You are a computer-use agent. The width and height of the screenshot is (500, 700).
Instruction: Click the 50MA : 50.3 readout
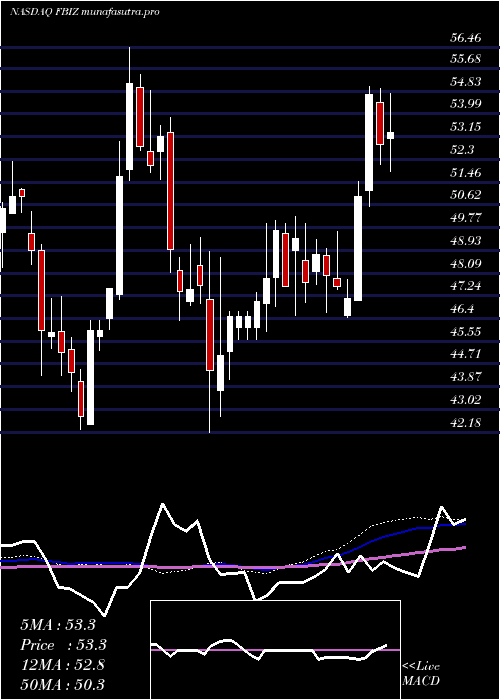coord(62,684)
